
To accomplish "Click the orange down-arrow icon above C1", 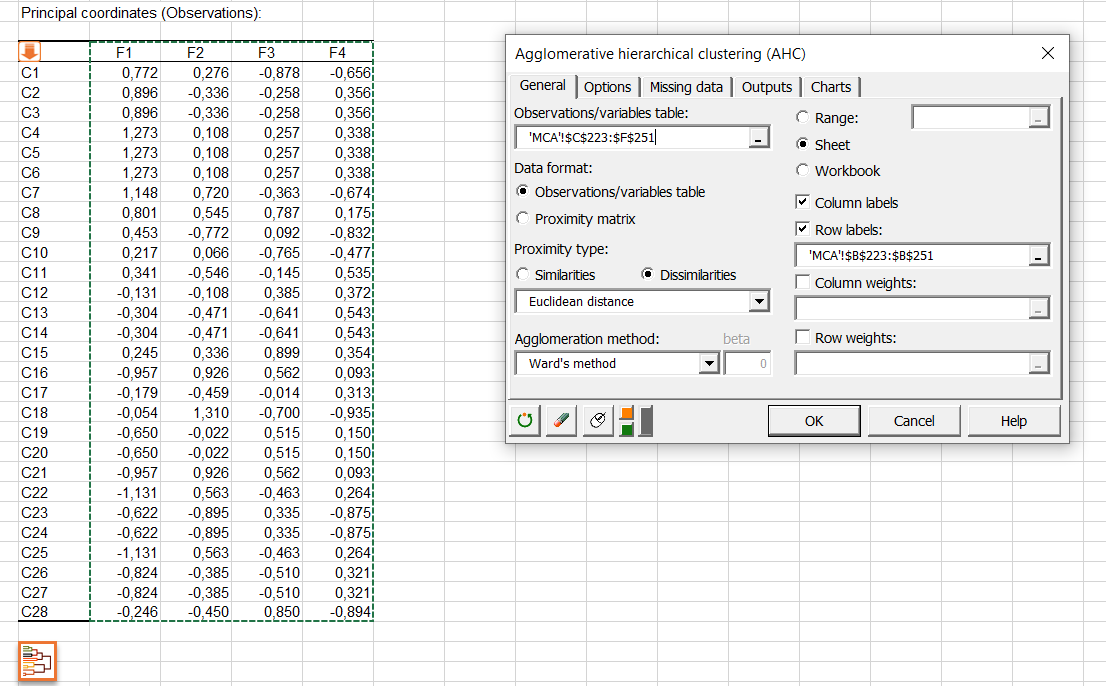I will [x=30, y=52].
